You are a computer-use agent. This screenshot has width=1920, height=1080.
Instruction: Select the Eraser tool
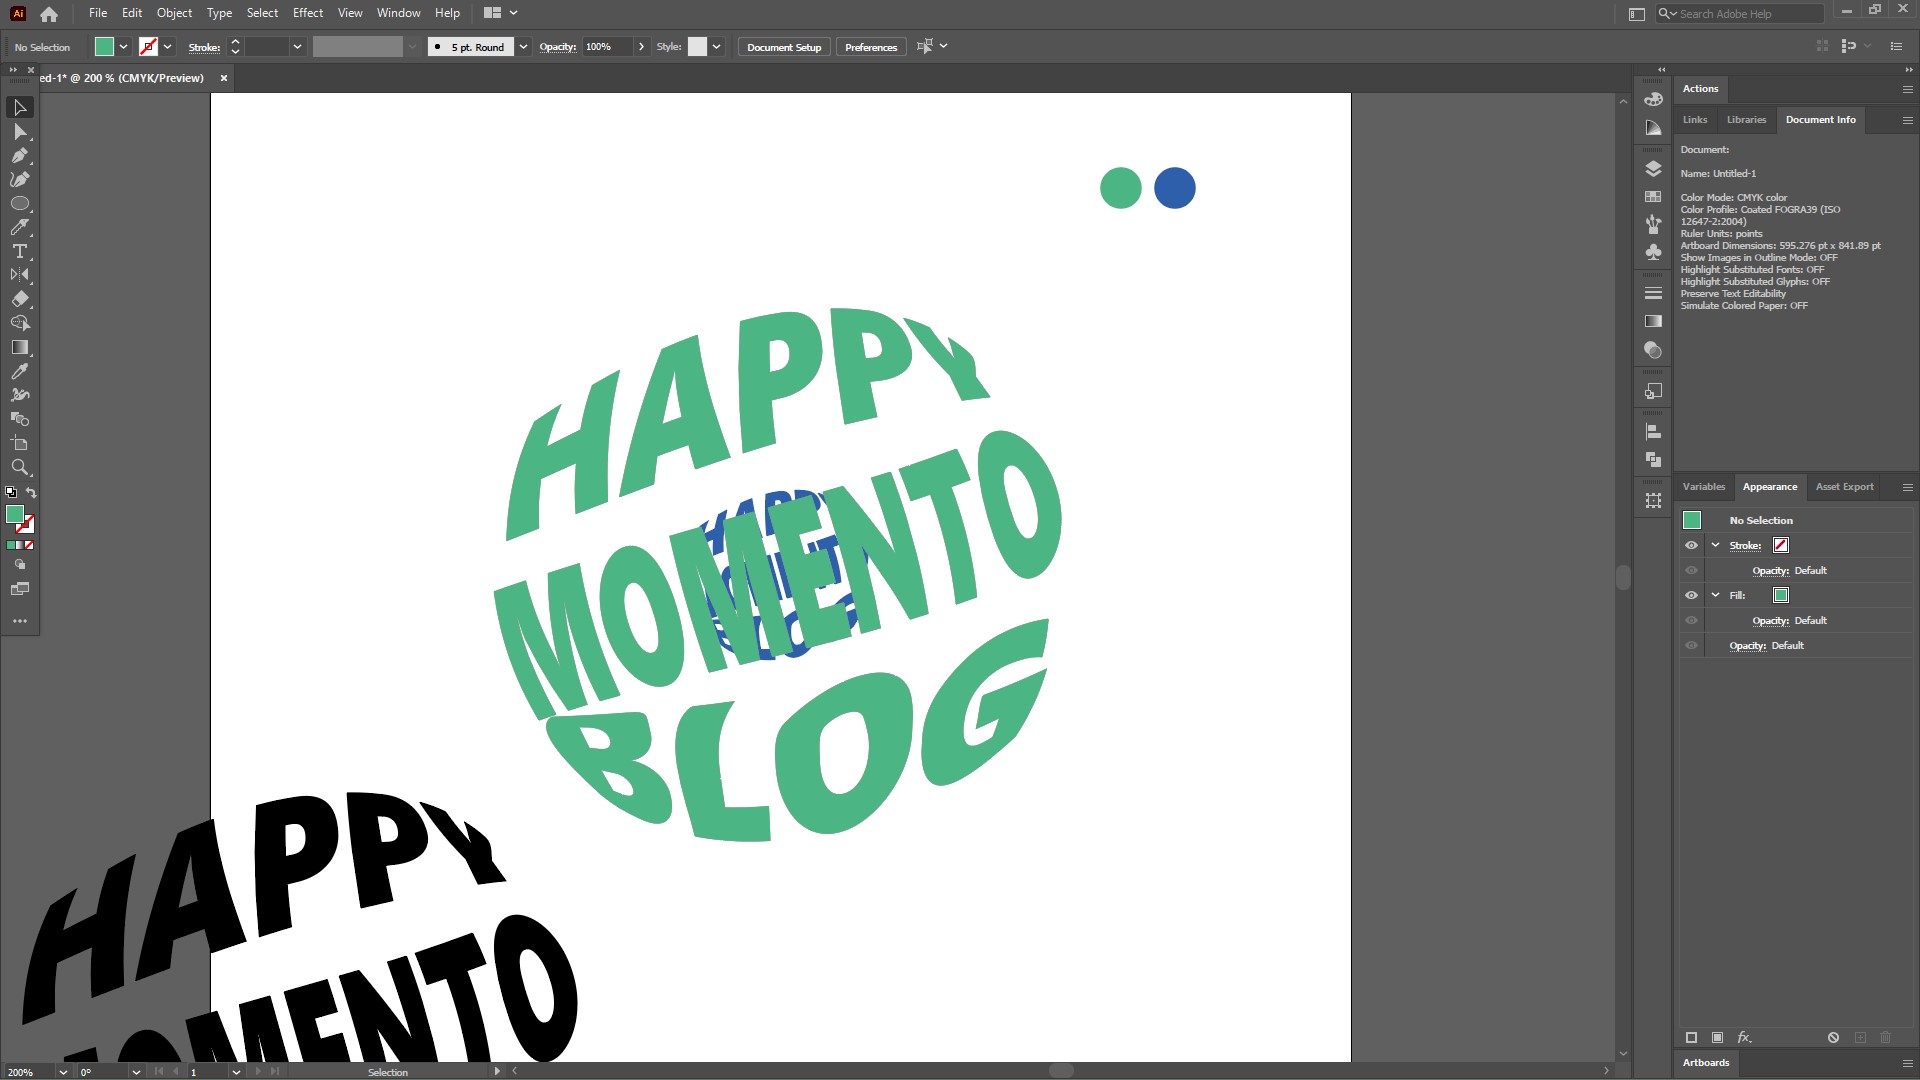tap(20, 299)
